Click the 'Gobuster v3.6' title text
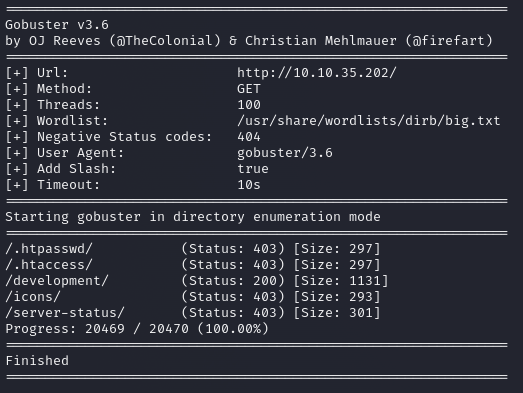 click(x=57, y=25)
